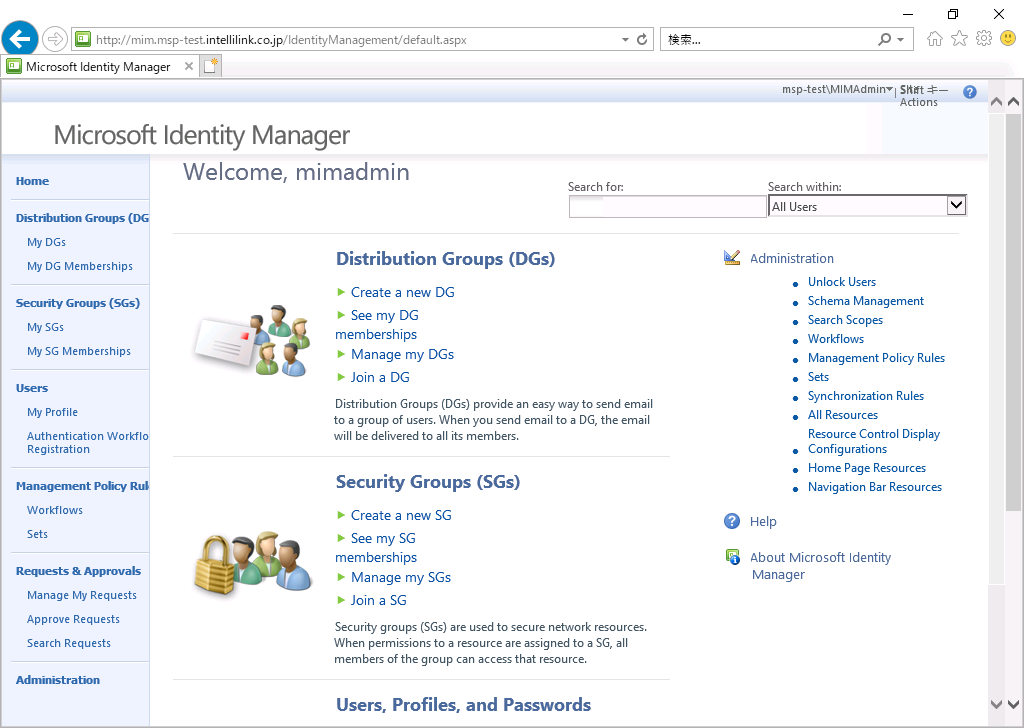Screen dimensions: 1024x728
Task: Click Manage my DGs link
Action: 402,355
